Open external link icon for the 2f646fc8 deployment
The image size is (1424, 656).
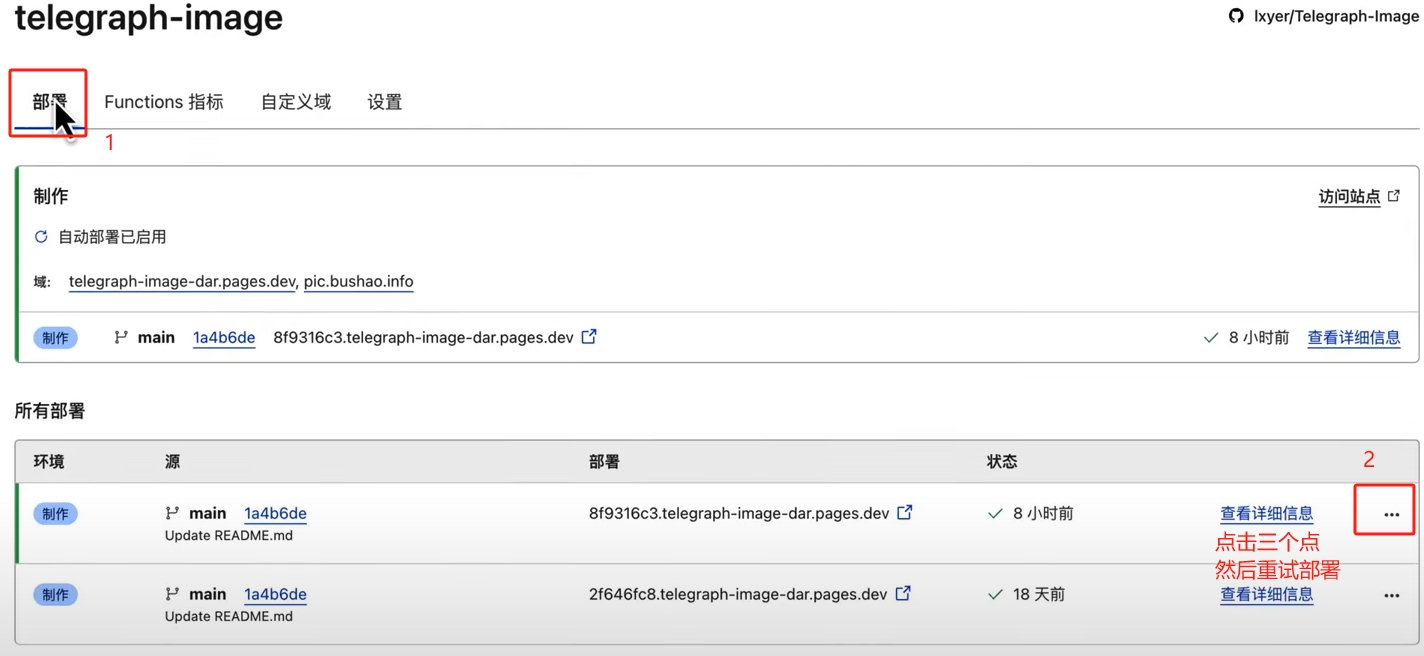point(903,594)
